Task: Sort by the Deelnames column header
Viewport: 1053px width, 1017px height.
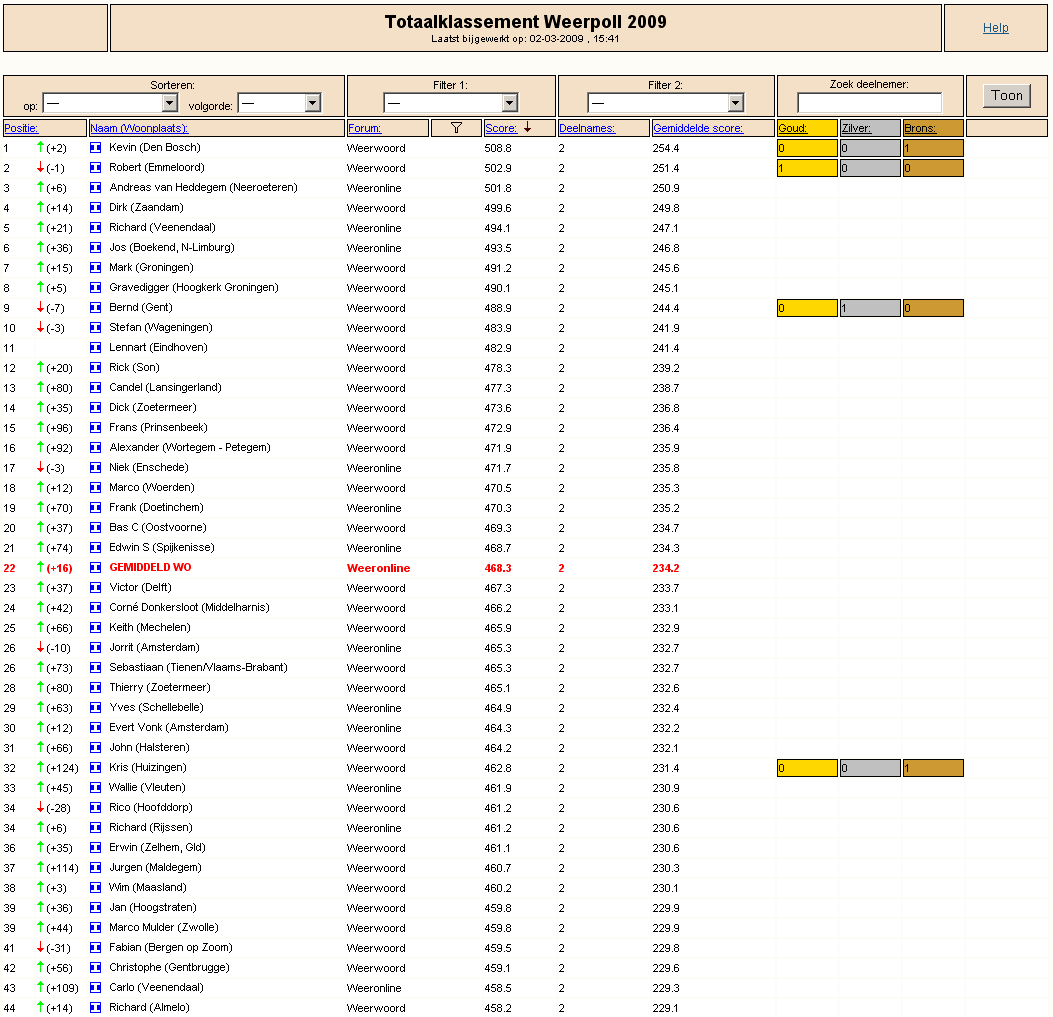Action: click(587, 128)
